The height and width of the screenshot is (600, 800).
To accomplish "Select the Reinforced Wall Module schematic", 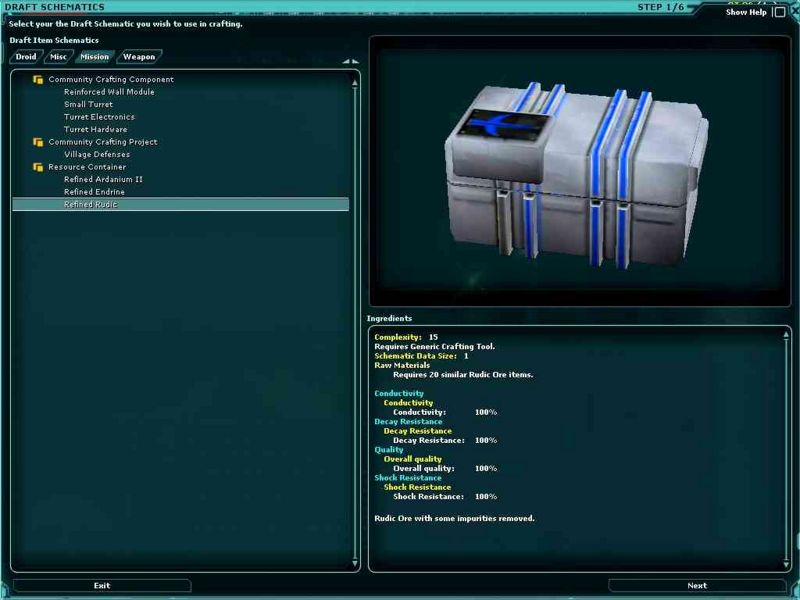I will pos(109,92).
